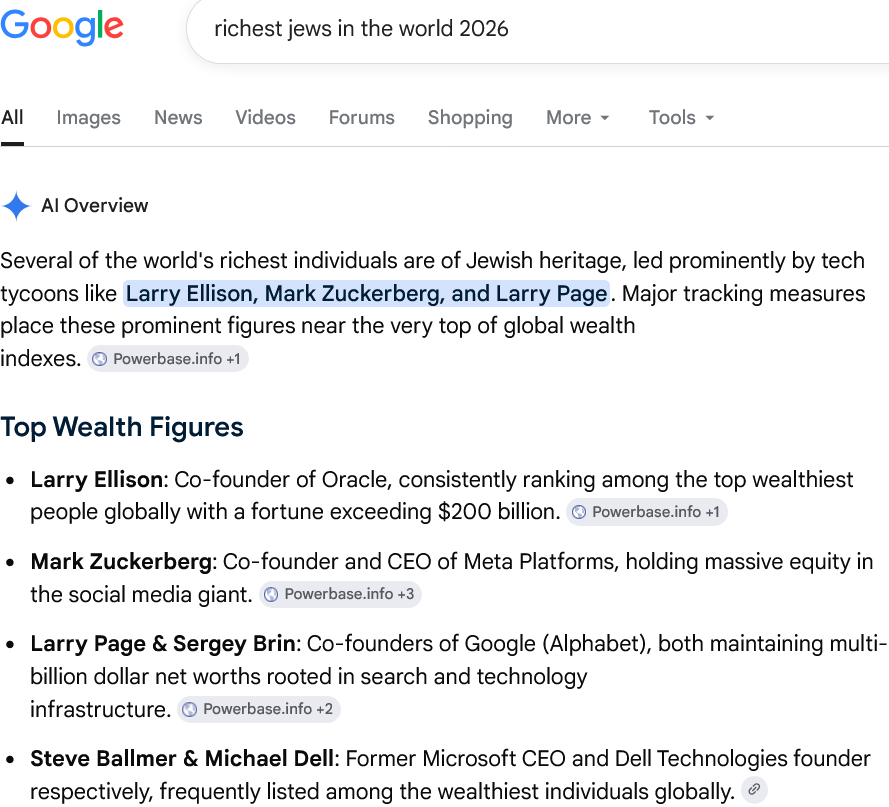
Task: Click highlighted text 'Larry Ellison, Mark Zuckerberg, and Larry Page'
Action: click(366, 294)
